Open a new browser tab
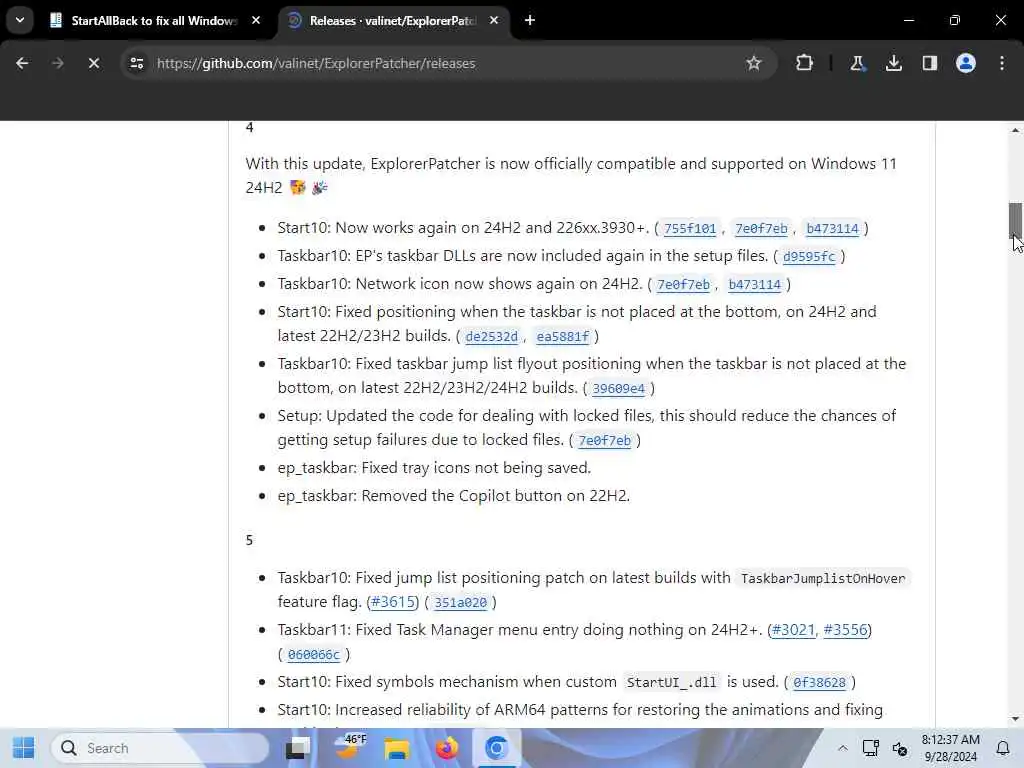 [x=530, y=20]
